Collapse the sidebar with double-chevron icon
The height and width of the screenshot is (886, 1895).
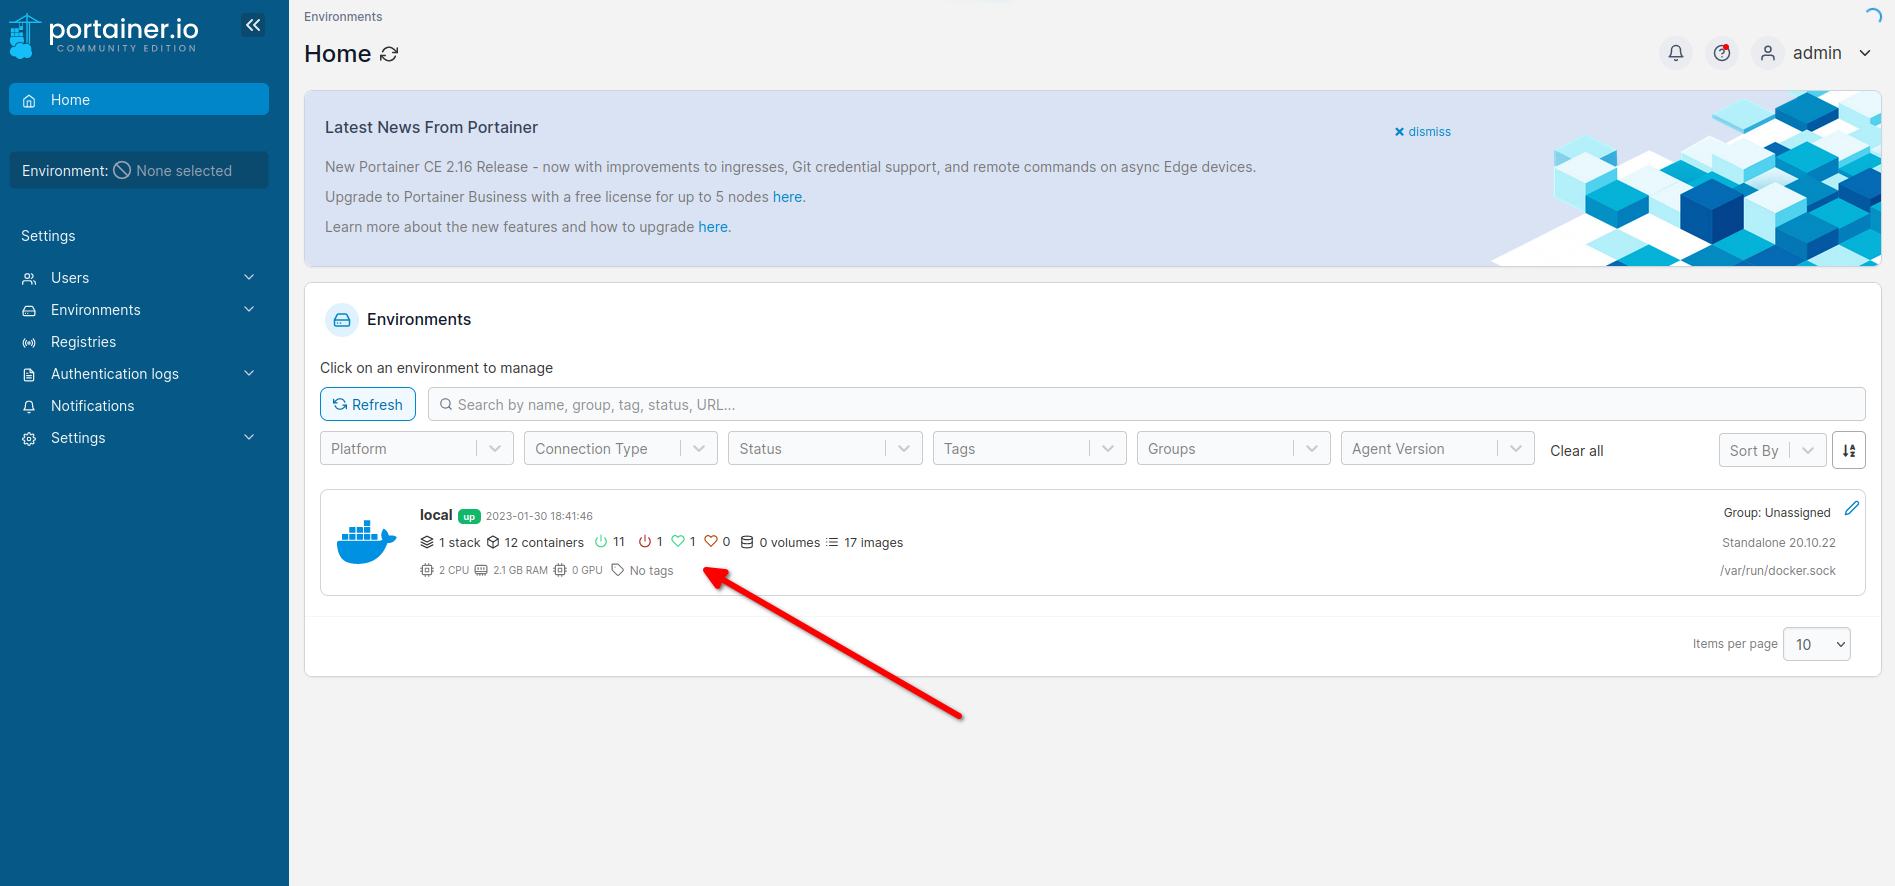coord(253,25)
